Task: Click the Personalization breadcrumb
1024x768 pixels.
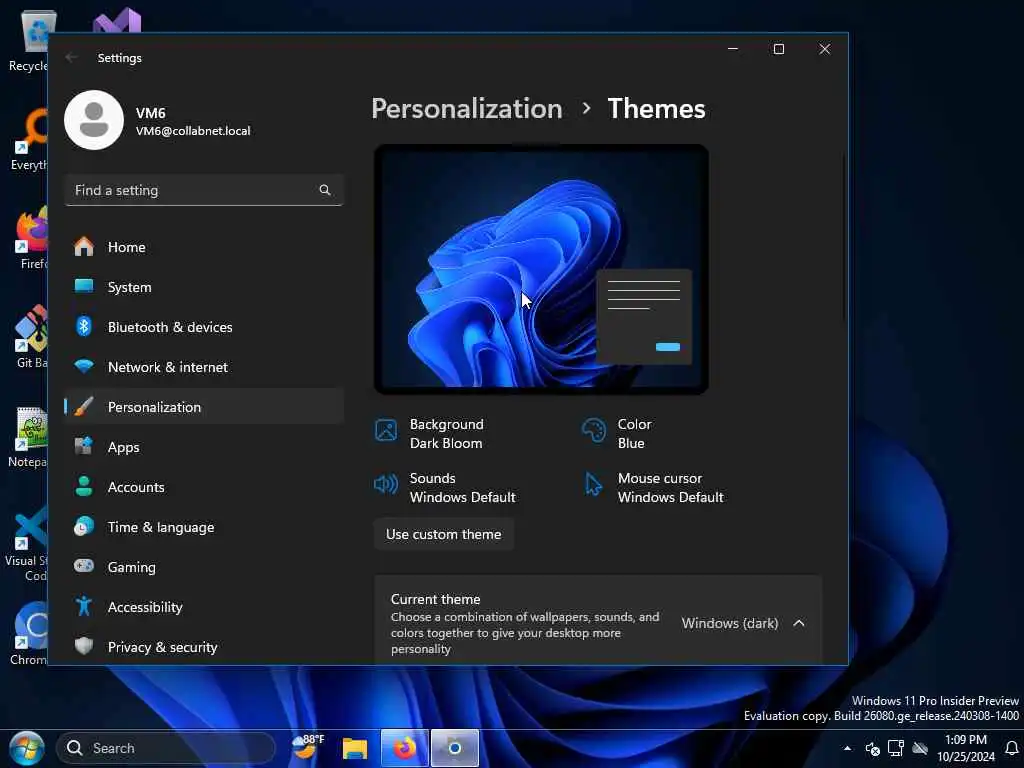Action: (467, 108)
